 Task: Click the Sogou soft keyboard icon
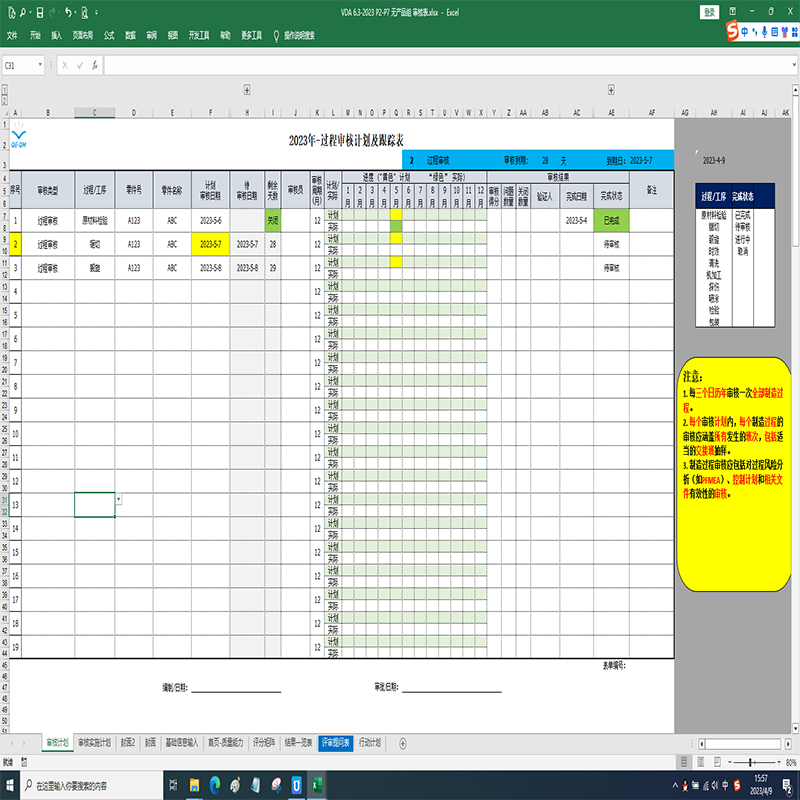click(x=774, y=32)
